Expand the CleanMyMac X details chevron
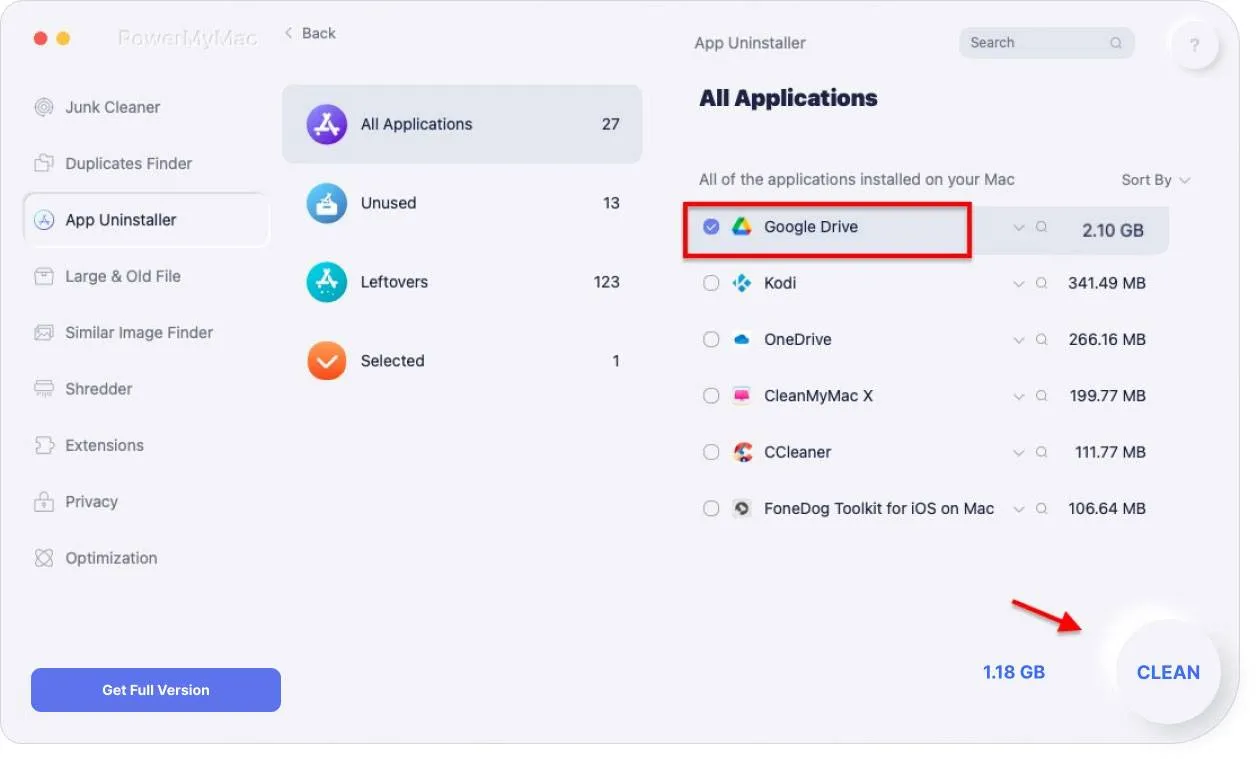This screenshot has width=1256, height=759. (x=1019, y=397)
